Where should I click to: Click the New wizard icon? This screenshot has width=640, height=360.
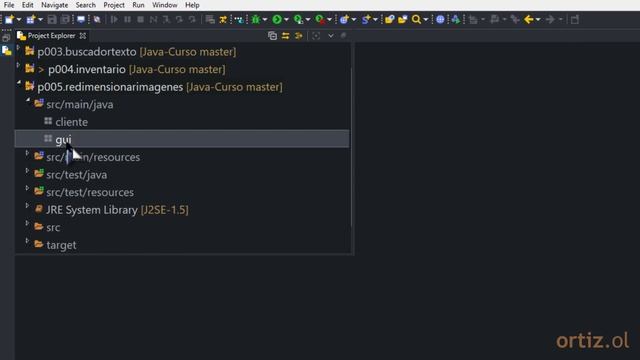click(x=9, y=19)
